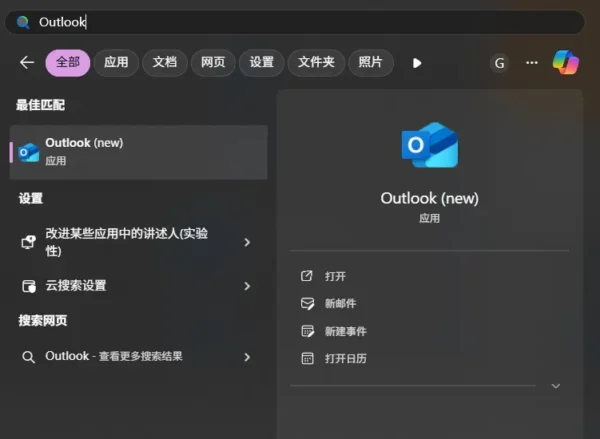Image resolution: width=600 pixels, height=439 pixels.
Task: Click the large Outlook icon in preview pane
Action: click(x=429, y=145)
